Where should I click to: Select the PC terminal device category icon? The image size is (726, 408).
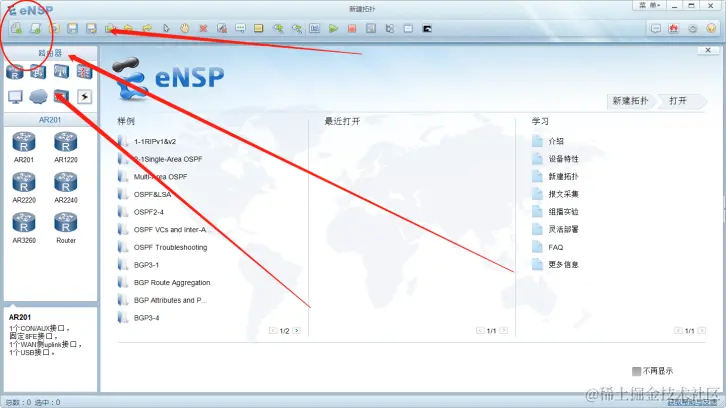coord(15,97)
